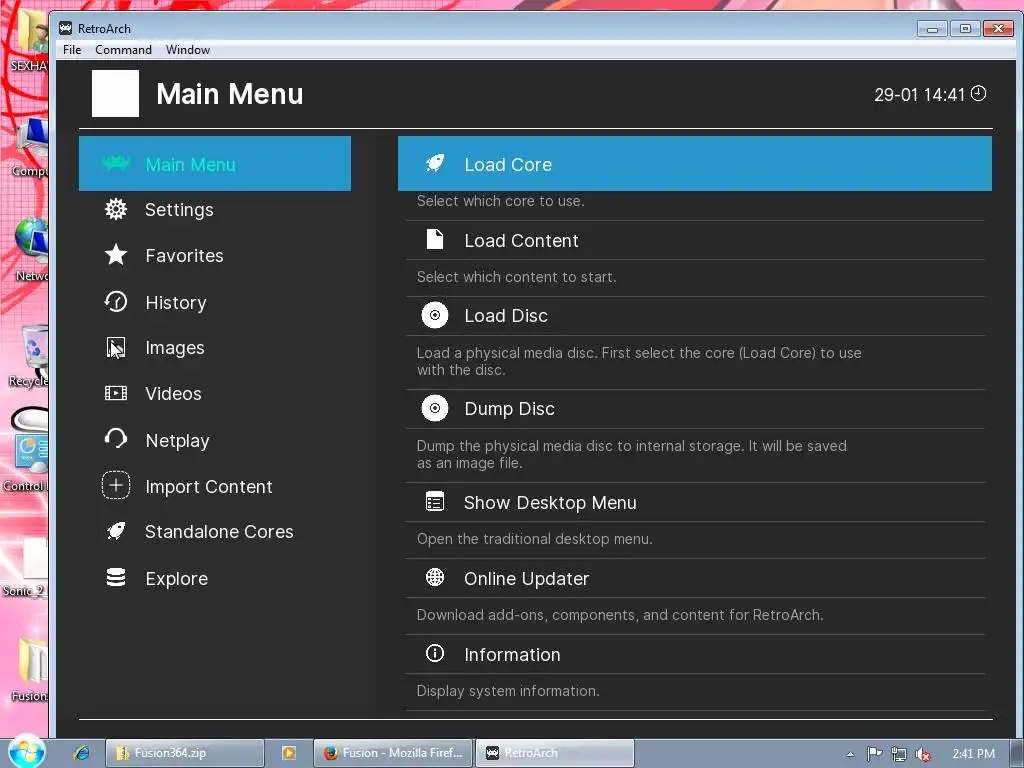Click the Online Updater globe icon
The image size is (1024, 768).
coord(435,577)
